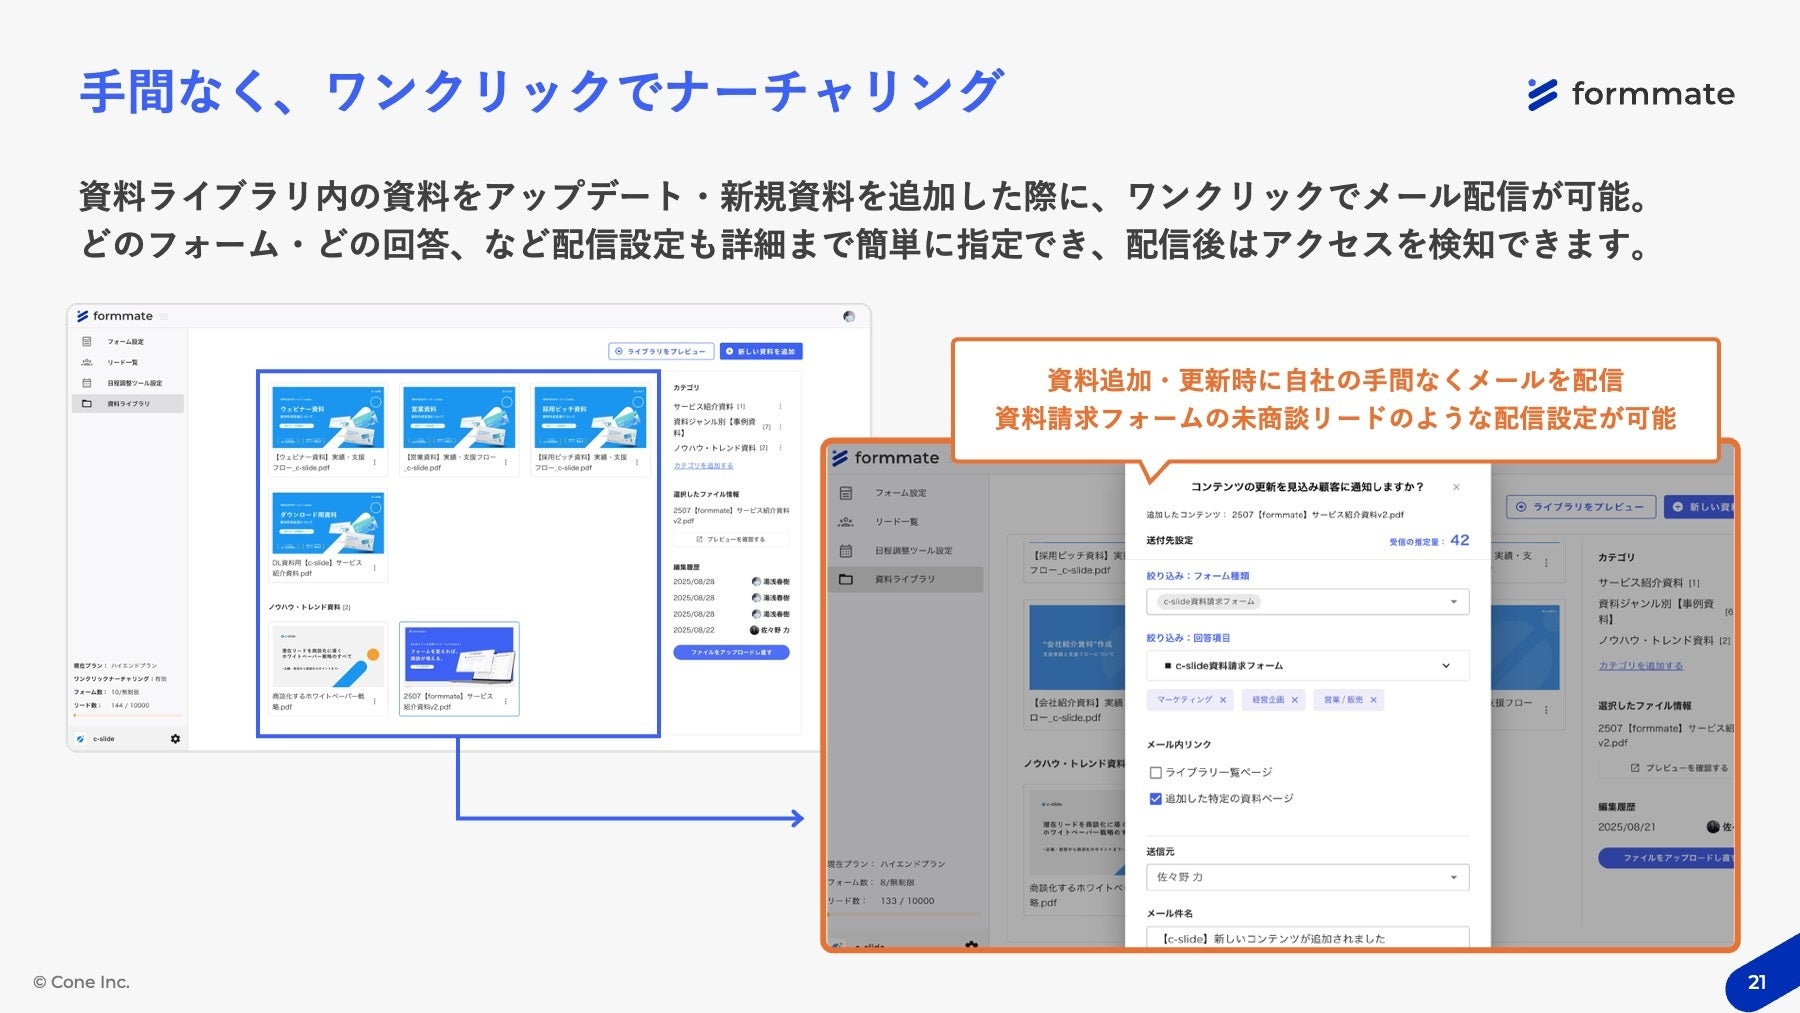Screen dimensions: 1800x1013
Task: Open the 送信元 sender dropdown
Action: coord(1308,877)
